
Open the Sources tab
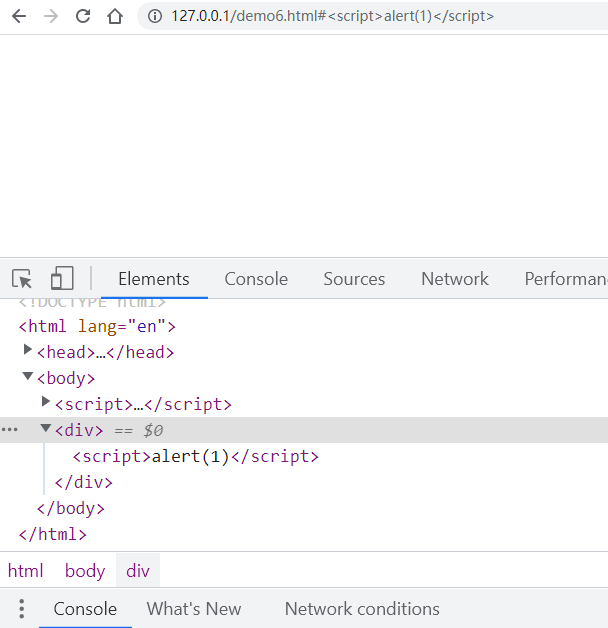click(354, 279)
